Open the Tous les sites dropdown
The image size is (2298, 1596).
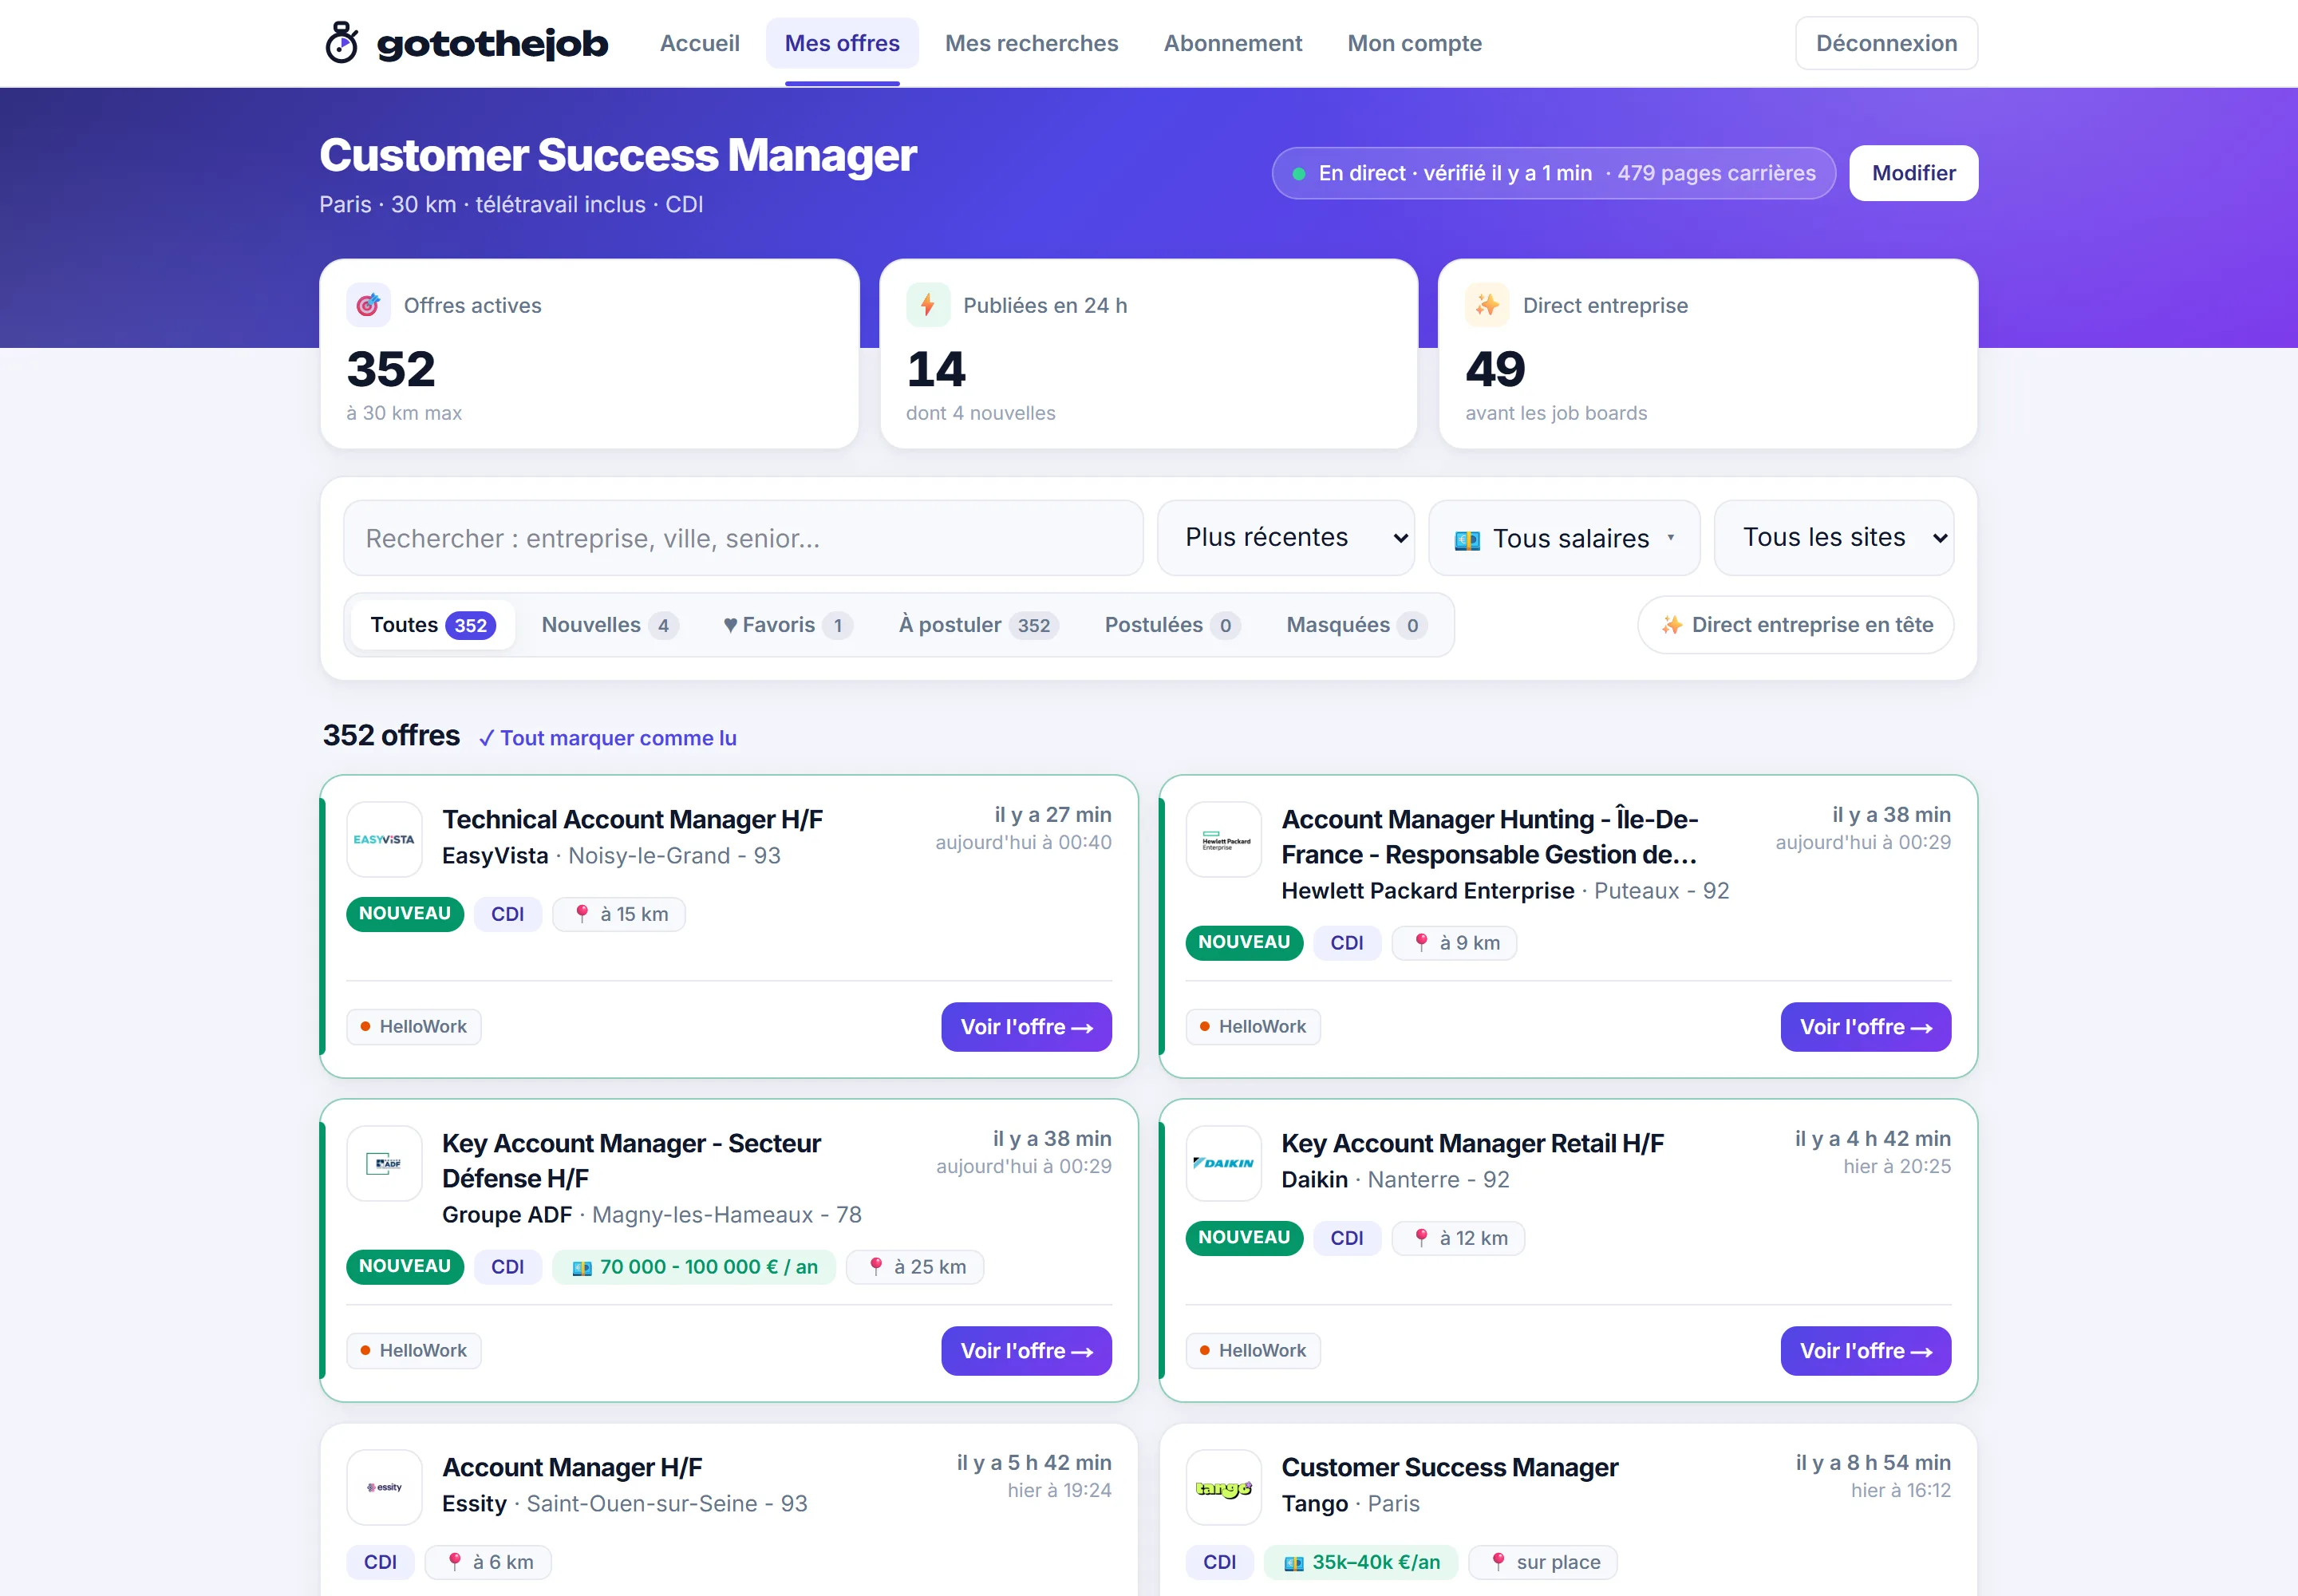(1834, 538)
